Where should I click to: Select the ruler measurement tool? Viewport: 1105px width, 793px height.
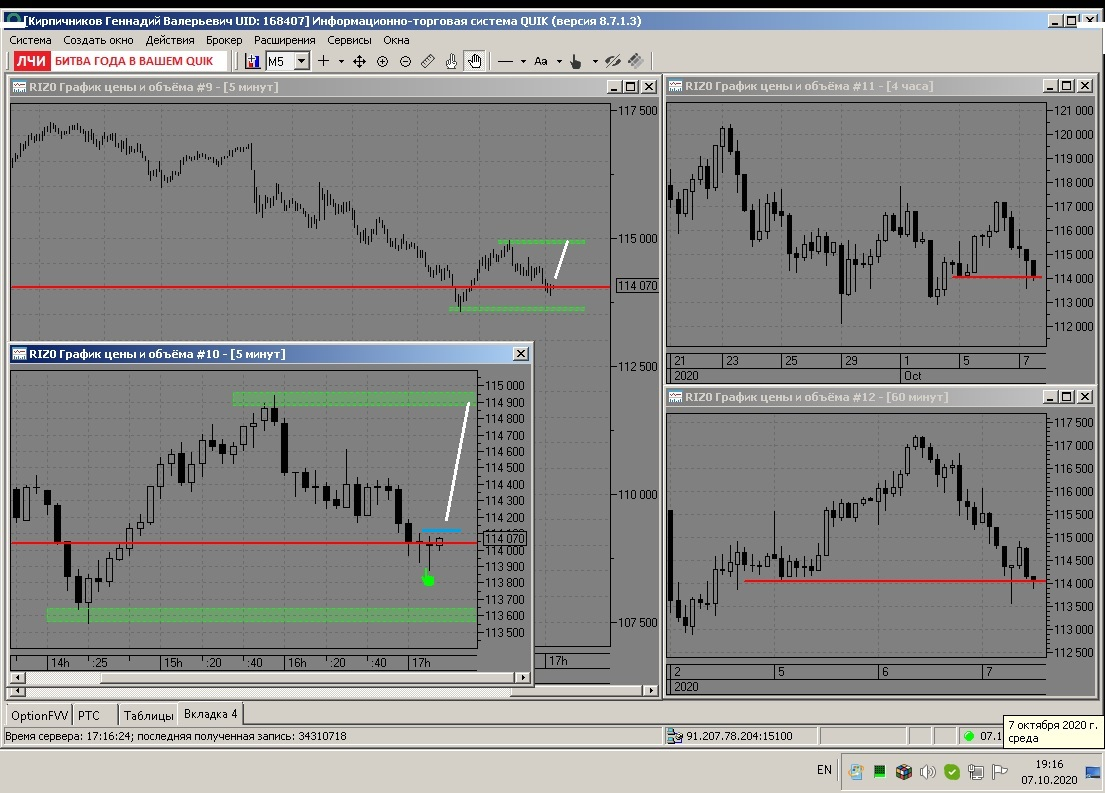[x=428, y=61]
